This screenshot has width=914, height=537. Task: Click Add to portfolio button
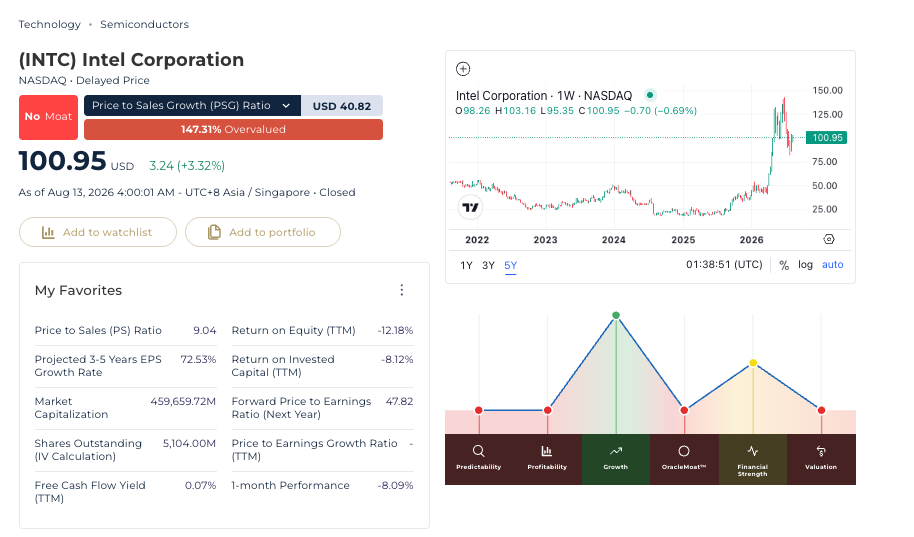click(x=263, y=232)
